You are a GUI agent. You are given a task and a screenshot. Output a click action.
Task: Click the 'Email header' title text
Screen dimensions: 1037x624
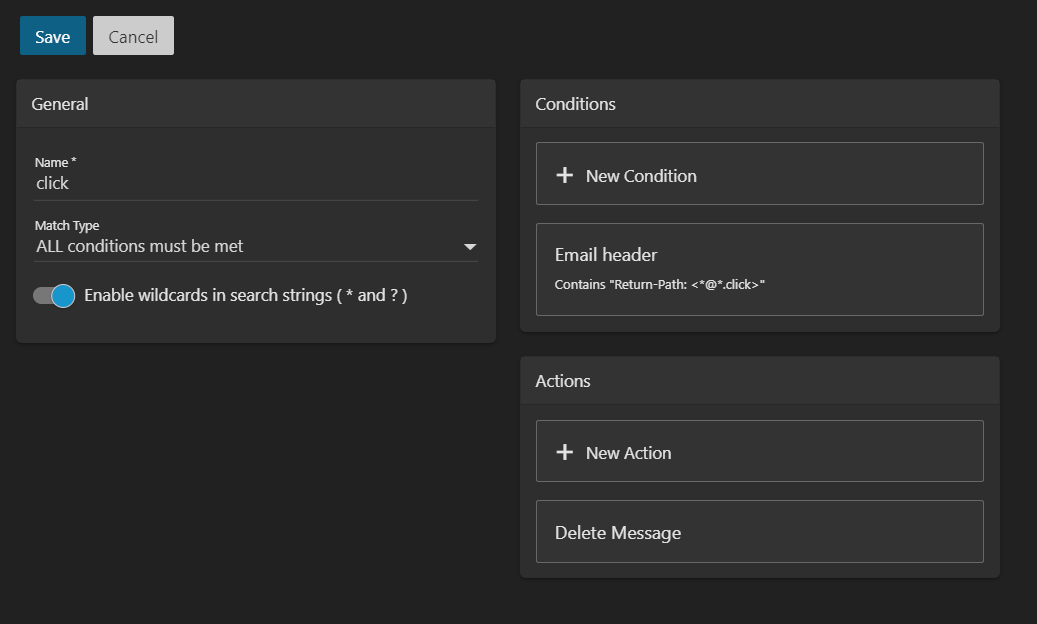click(x=606, y=255)
